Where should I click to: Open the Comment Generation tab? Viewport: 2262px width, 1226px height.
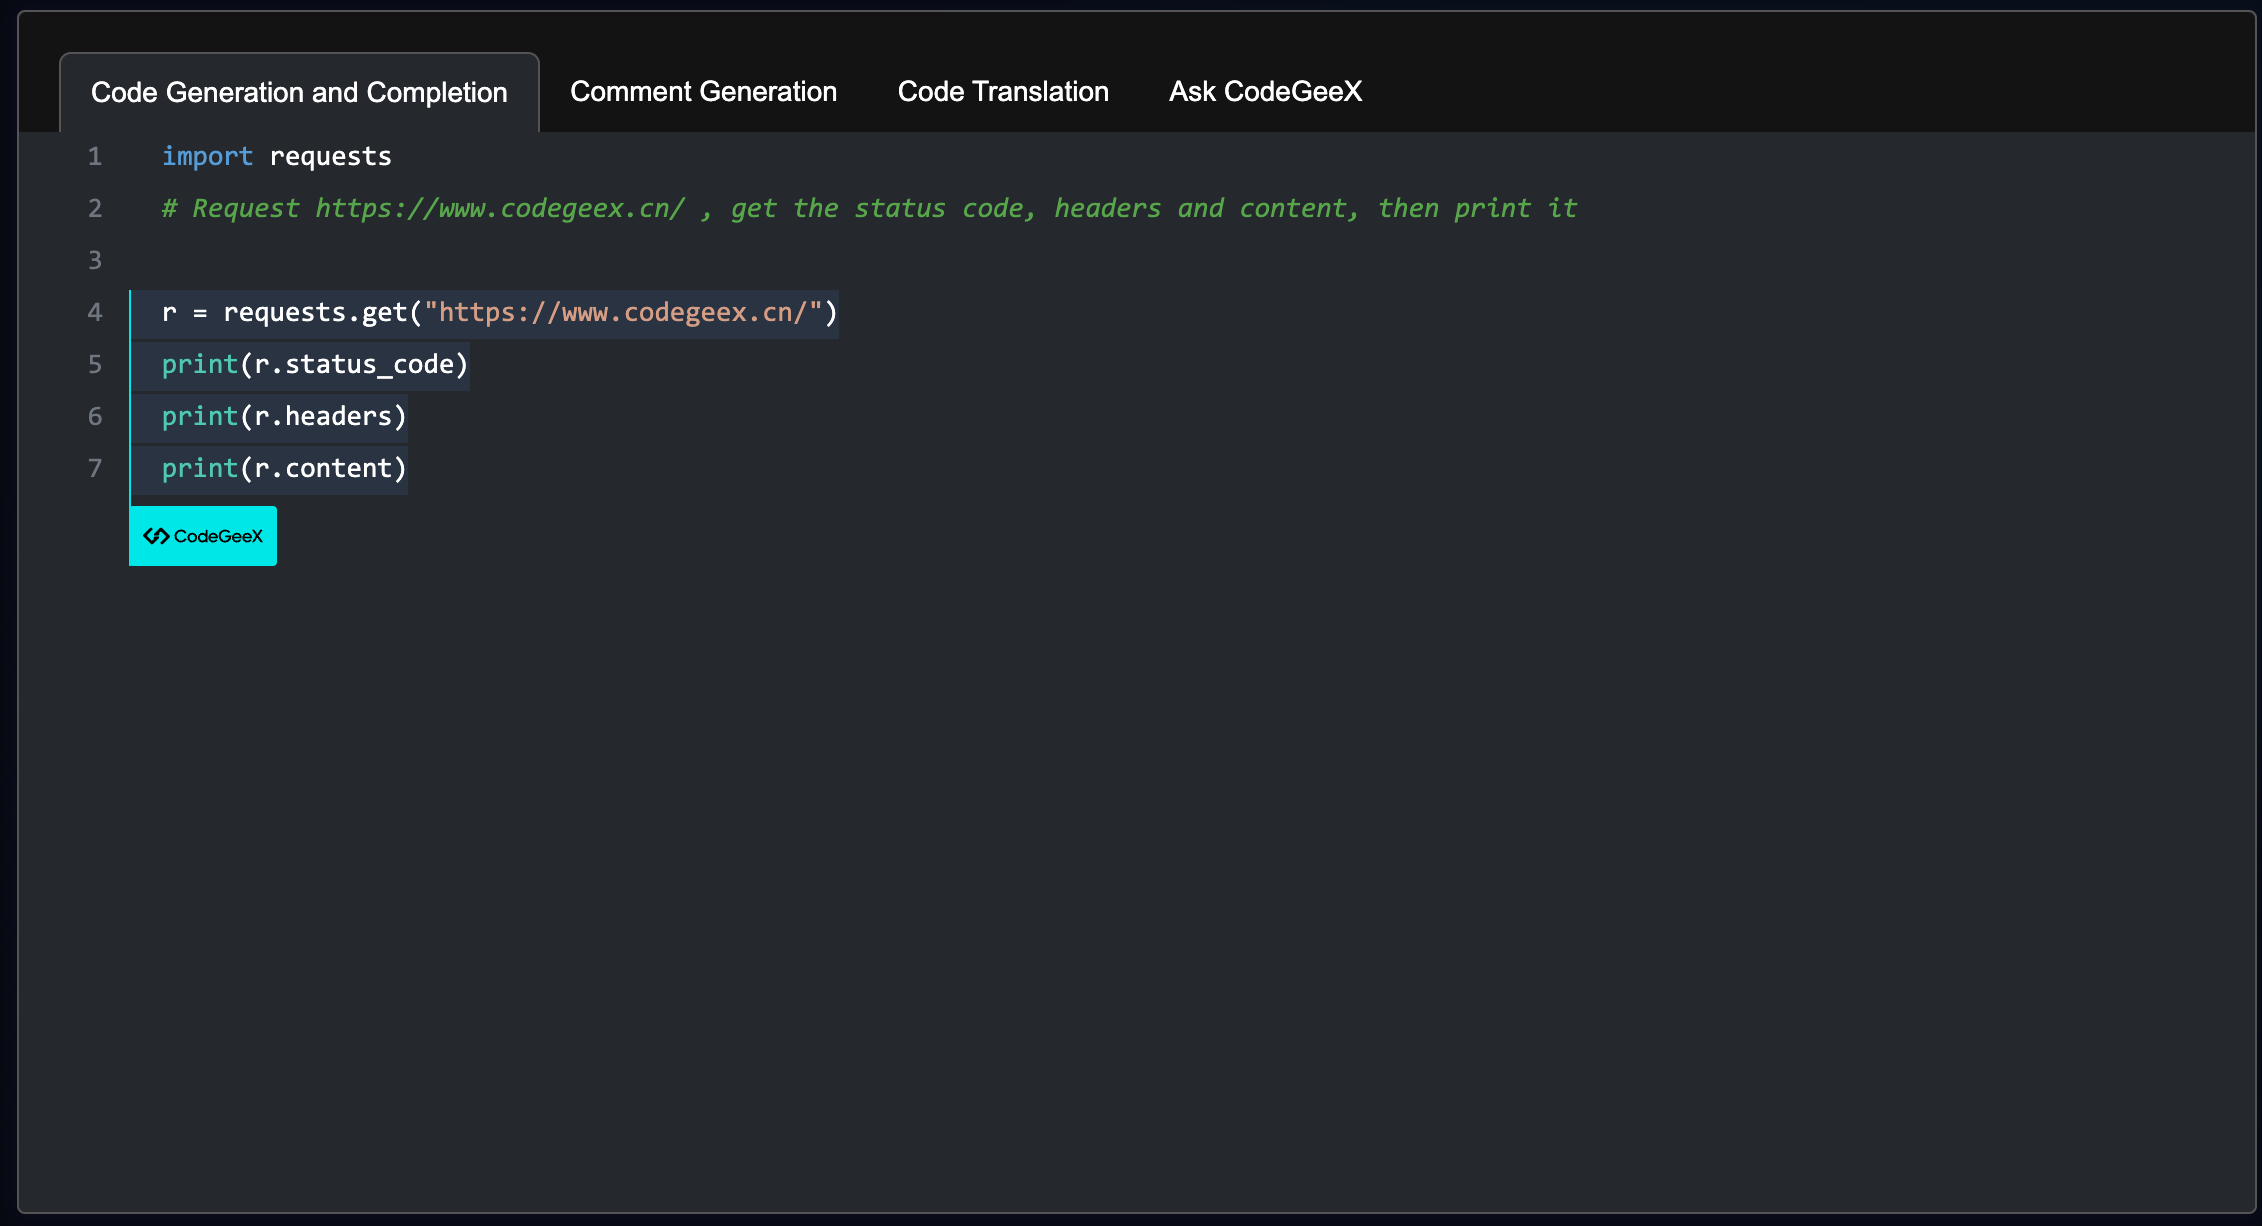pos(703,92)
